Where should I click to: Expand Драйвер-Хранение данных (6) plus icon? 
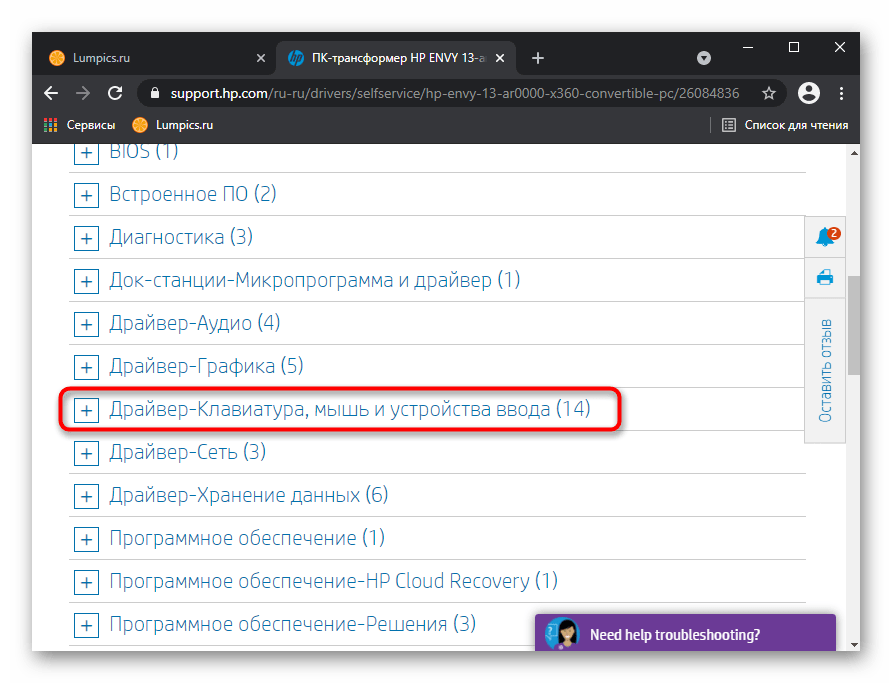pyautogui.click(x=86, y=496)
